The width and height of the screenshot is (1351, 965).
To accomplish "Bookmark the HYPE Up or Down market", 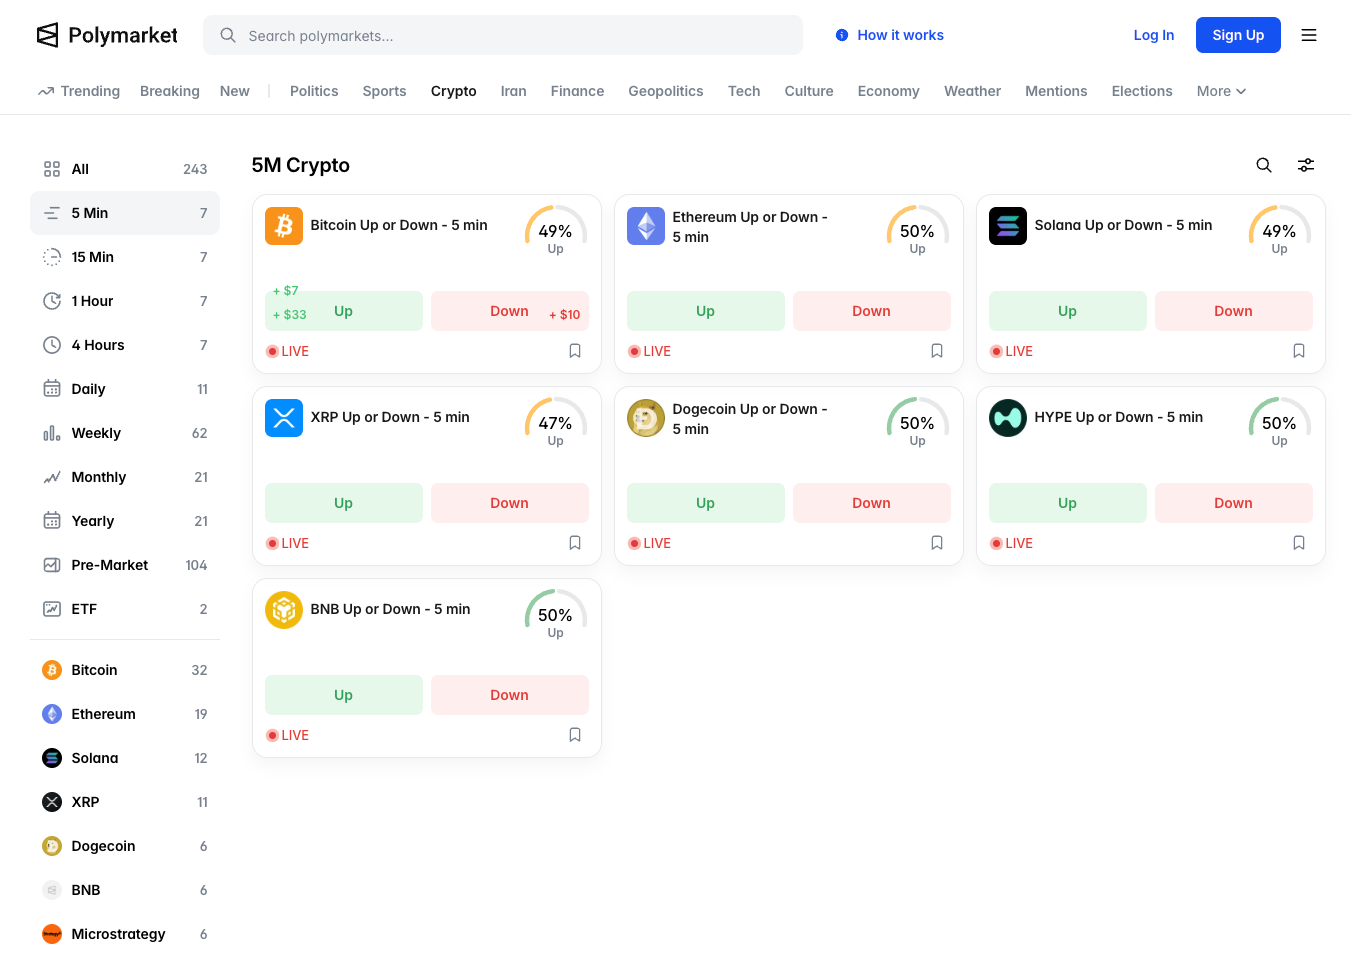I will [1299, 543].
